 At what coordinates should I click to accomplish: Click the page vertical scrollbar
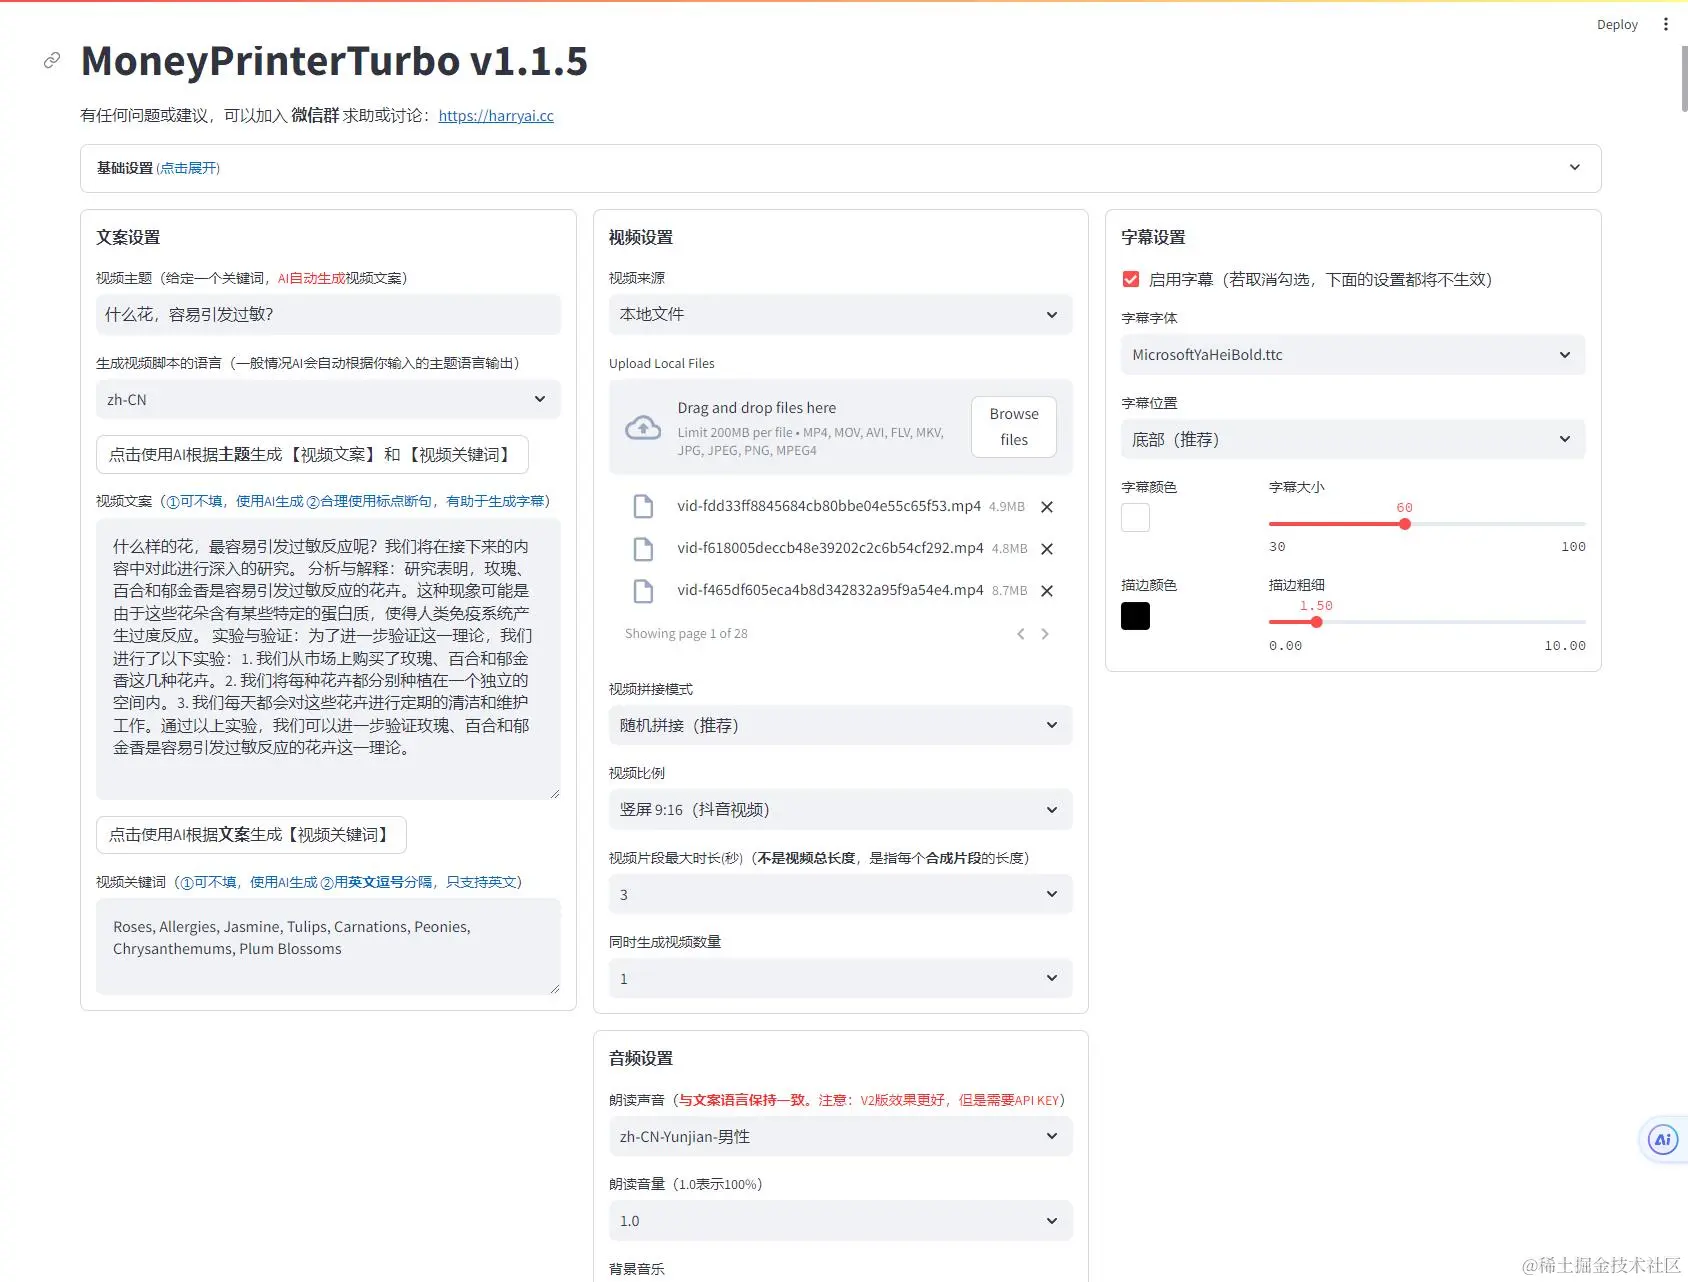[x=1684, y=78]
